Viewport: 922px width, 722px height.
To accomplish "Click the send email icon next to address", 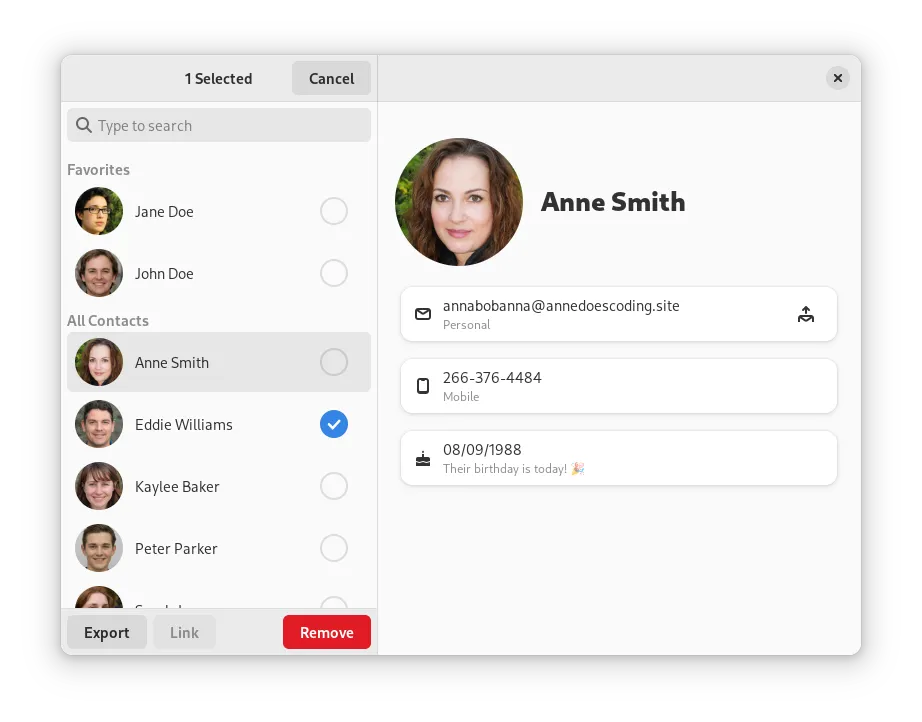I will point(806,314).
